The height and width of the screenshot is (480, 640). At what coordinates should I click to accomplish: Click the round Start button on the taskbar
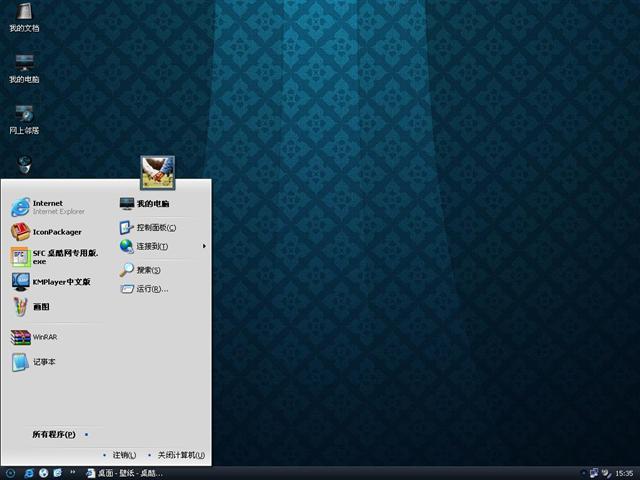point(10,473)
